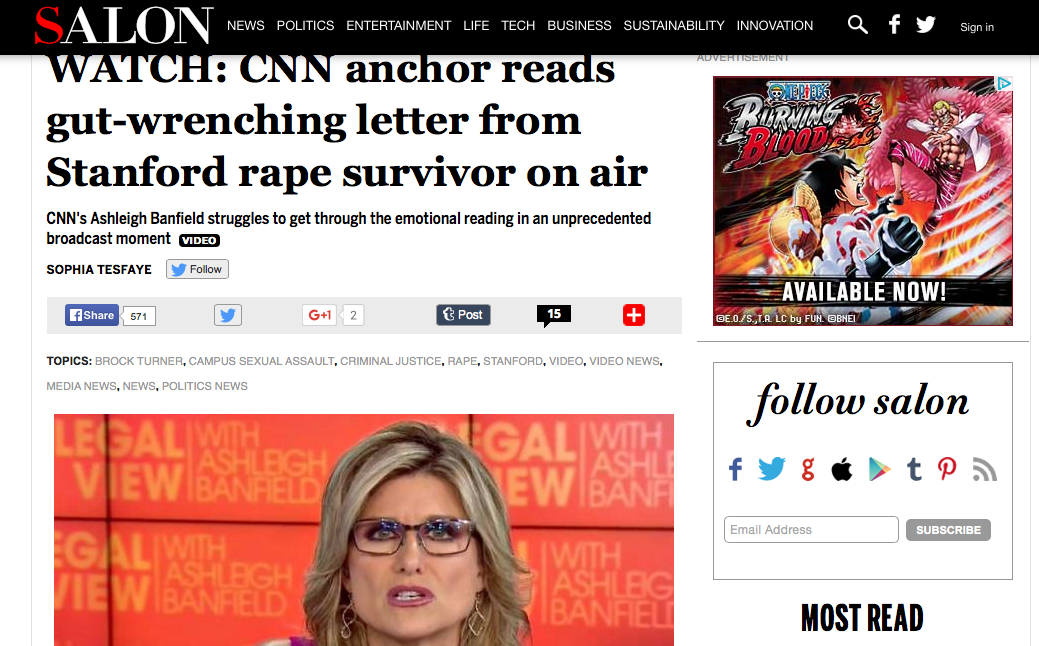Click the Twitter bird in header
1039x646 pixels.
(x=926, y=25)
